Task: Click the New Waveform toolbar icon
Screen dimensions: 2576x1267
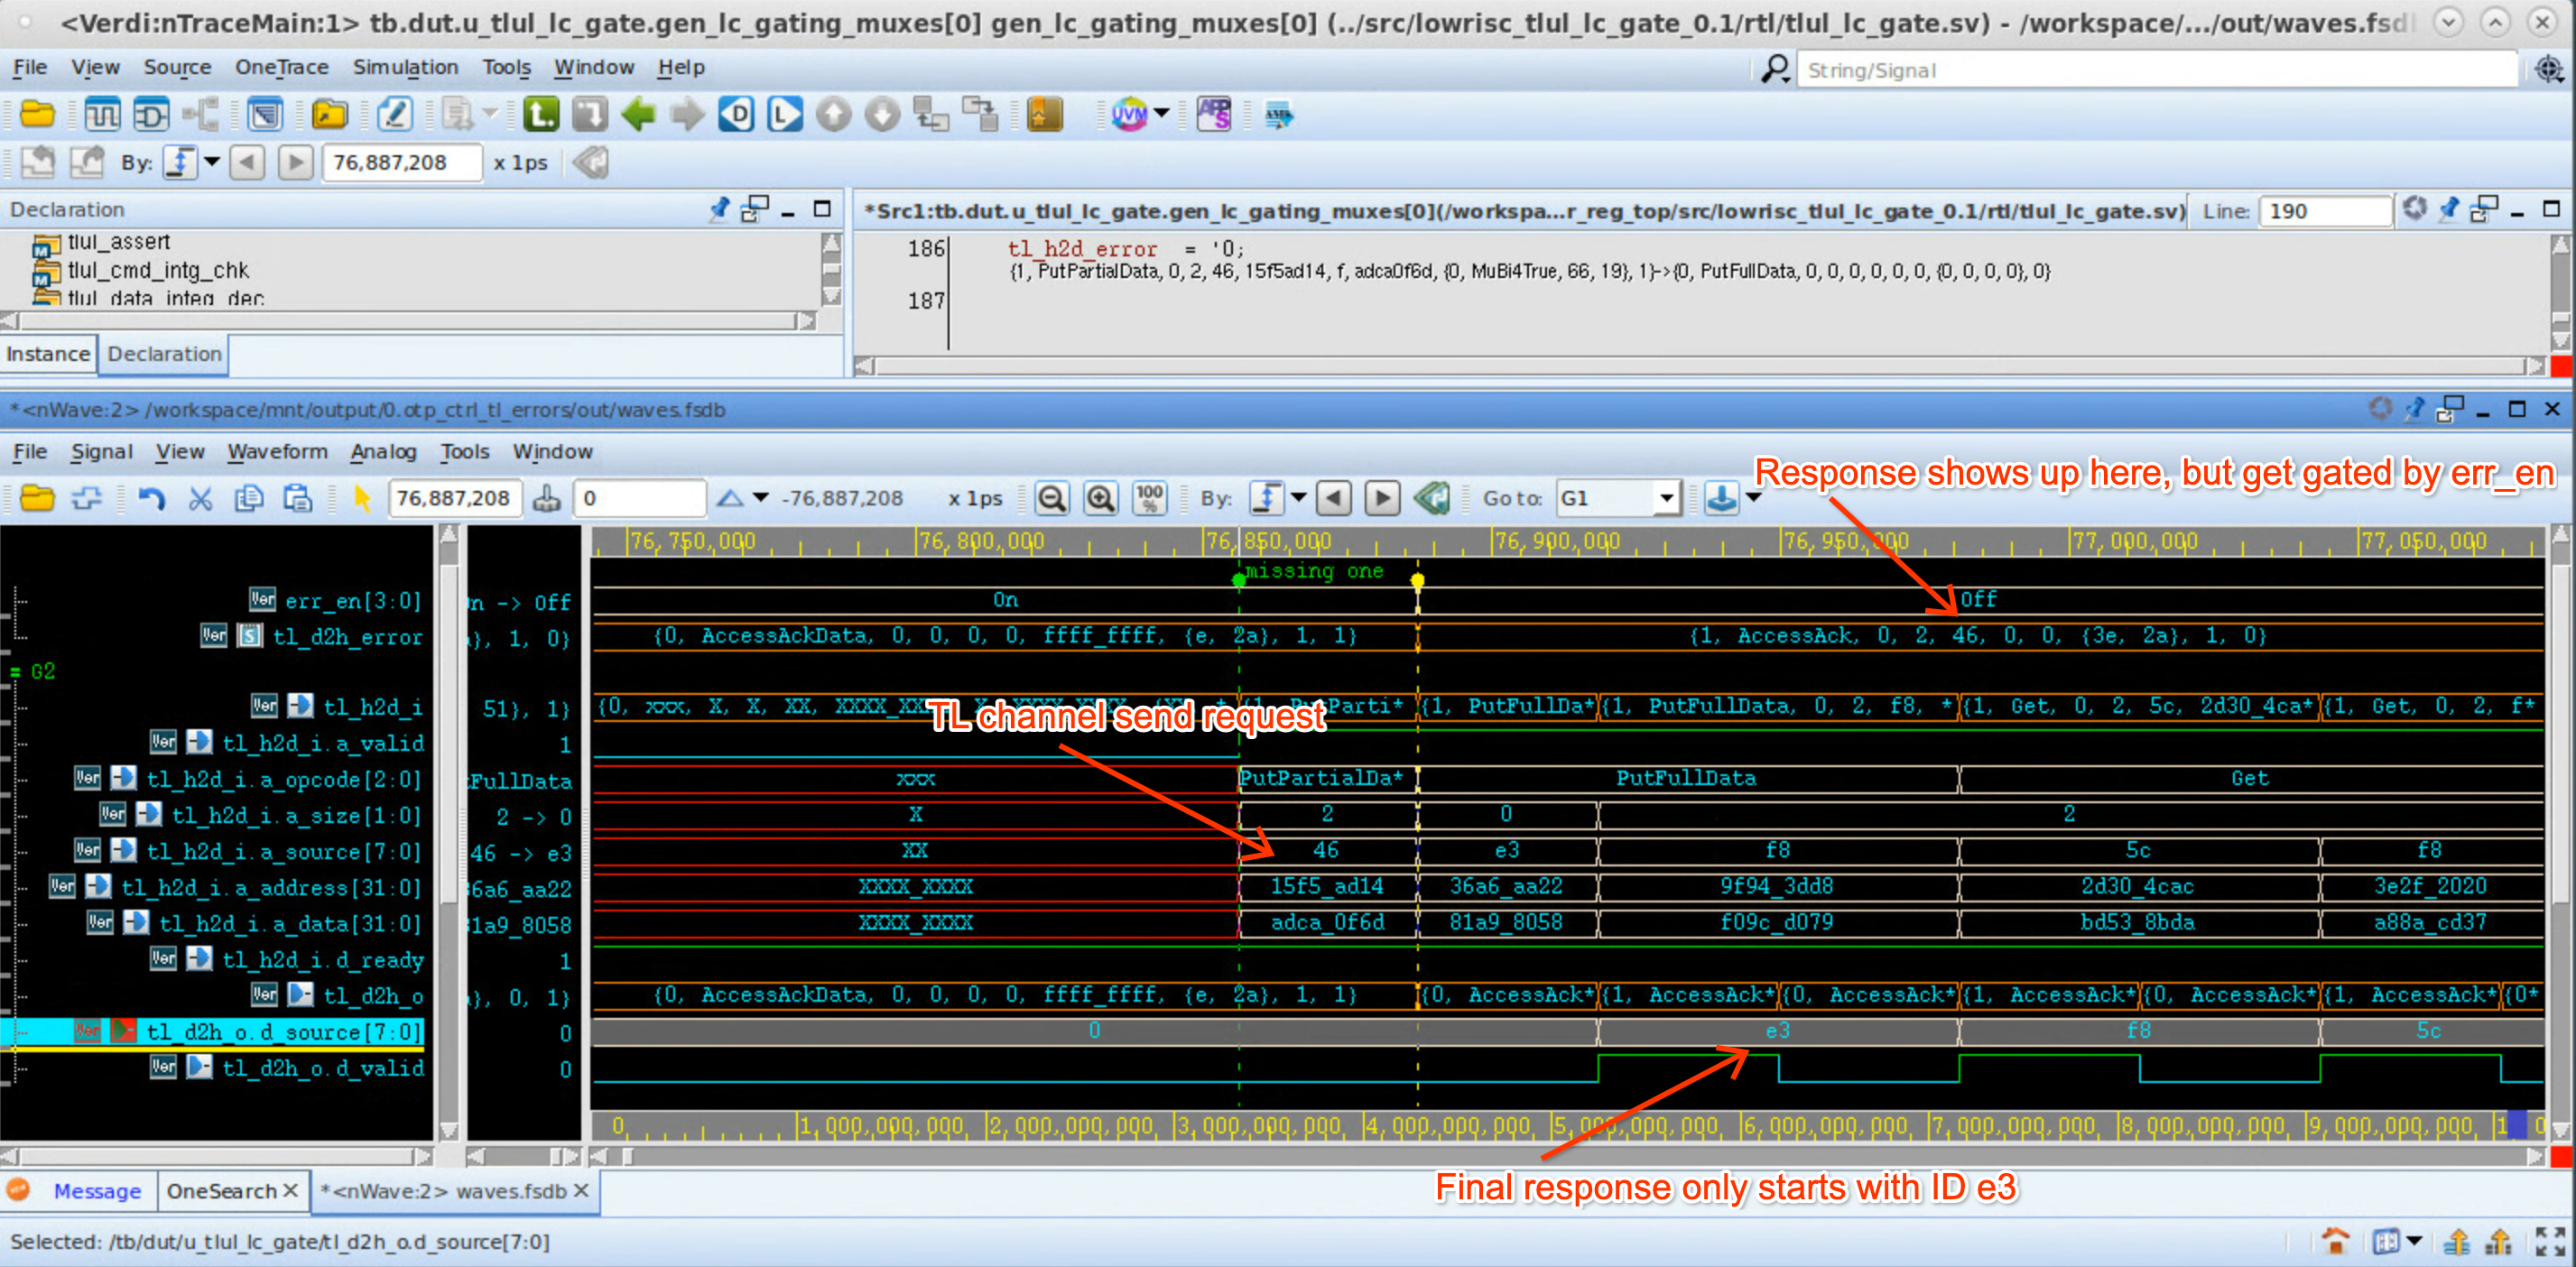Action: coord(101,115)
